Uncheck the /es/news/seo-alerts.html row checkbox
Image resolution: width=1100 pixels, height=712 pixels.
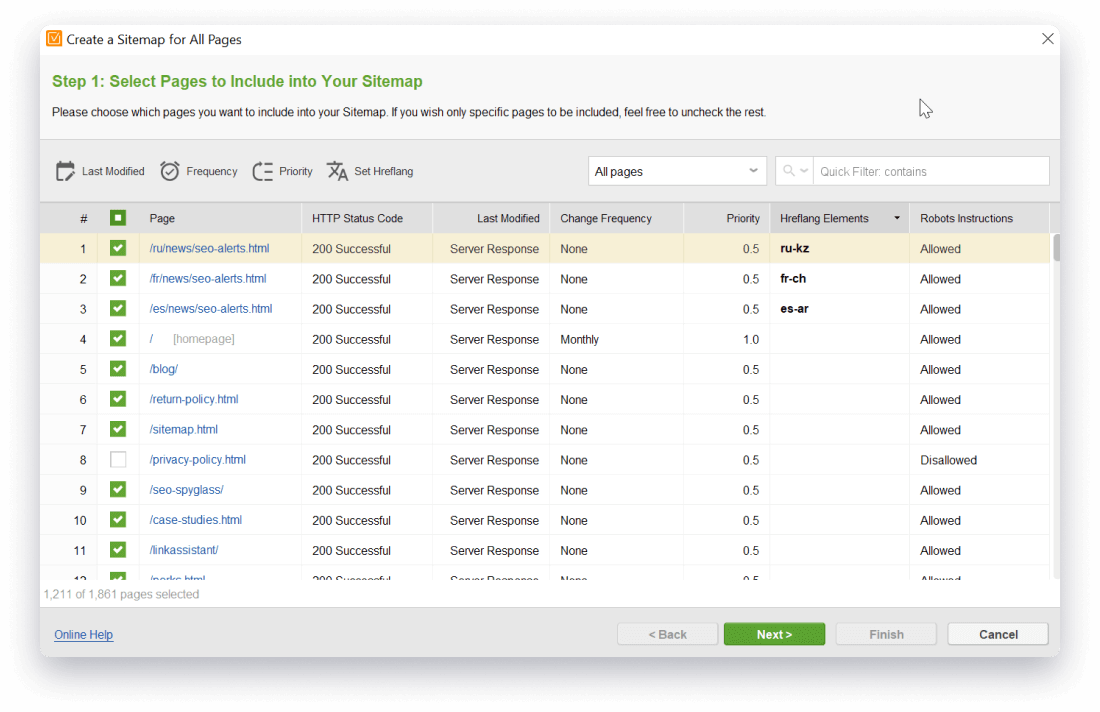point(118,309)
